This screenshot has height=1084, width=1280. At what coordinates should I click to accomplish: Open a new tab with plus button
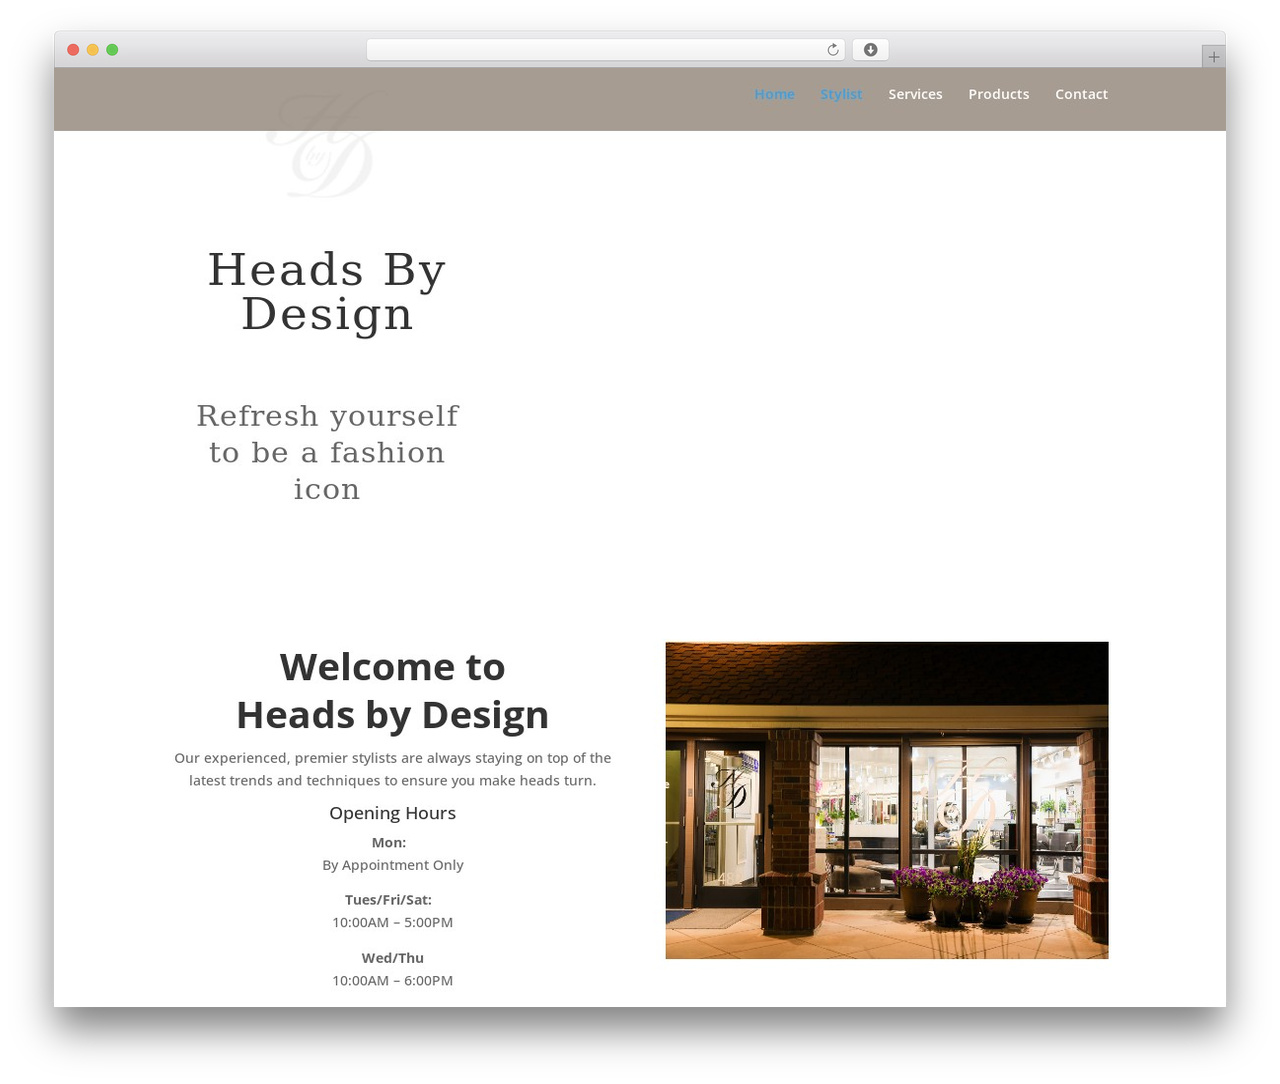(x=1213, y=57)
